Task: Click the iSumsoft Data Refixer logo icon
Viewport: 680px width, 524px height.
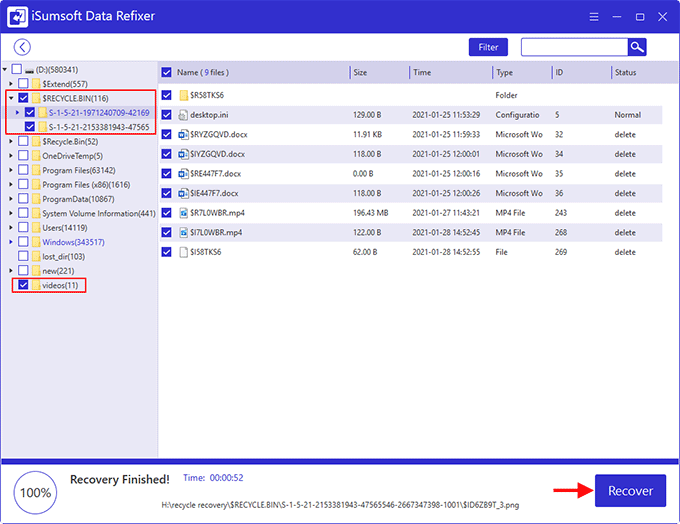Action: pos(17,16)
